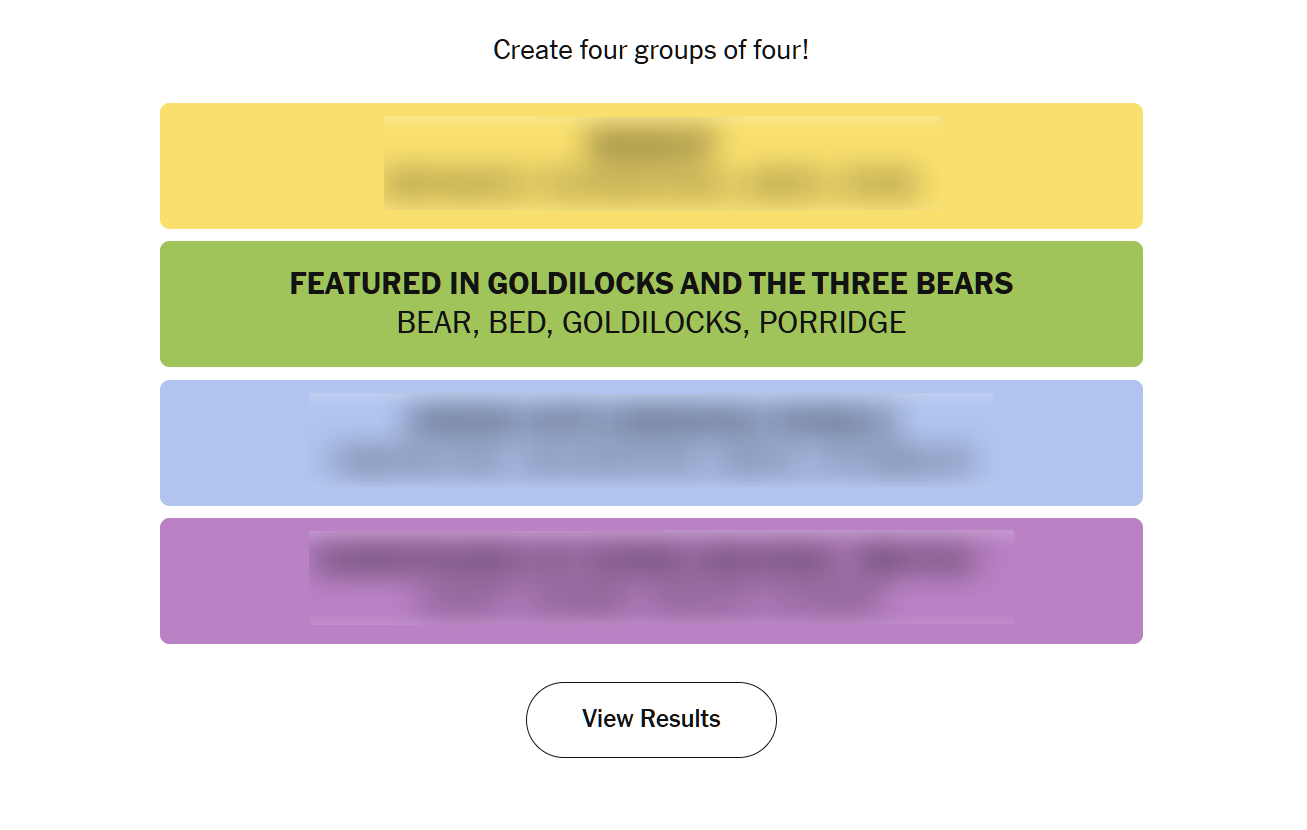Click the blurred title in the purple group

pos(652,559)
